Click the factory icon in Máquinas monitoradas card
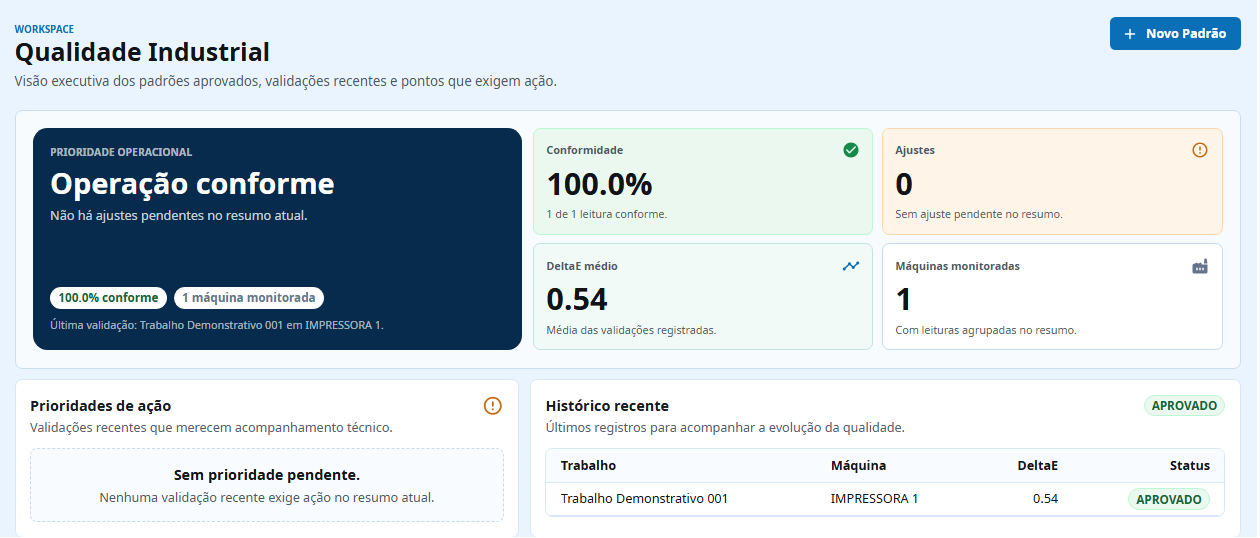This screenshot has height=538, width=1260. coord(1200,266)
